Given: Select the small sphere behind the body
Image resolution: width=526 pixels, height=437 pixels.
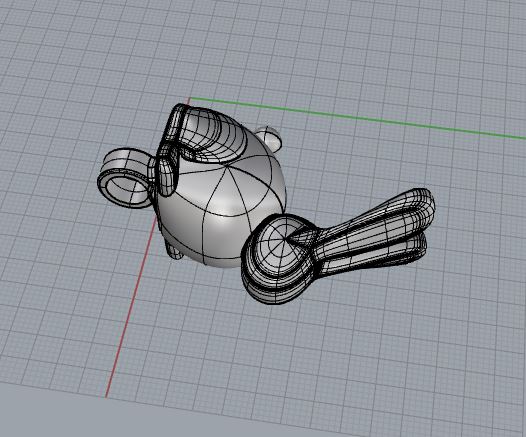Looking at the screenshot, I should (x=269, y=138).
